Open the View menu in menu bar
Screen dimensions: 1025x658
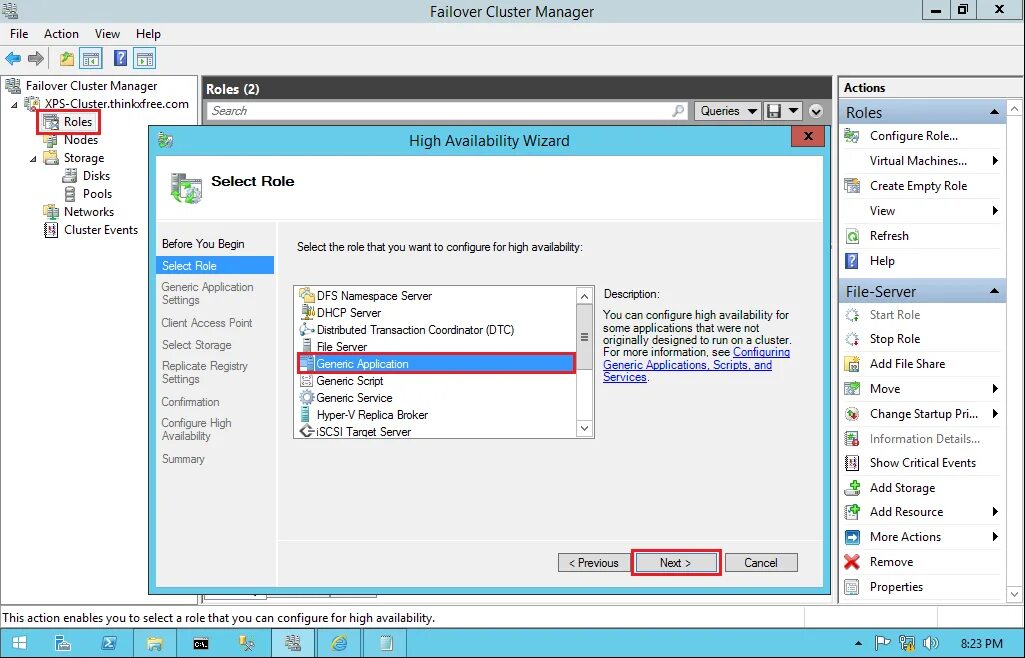tap(107, 34)
